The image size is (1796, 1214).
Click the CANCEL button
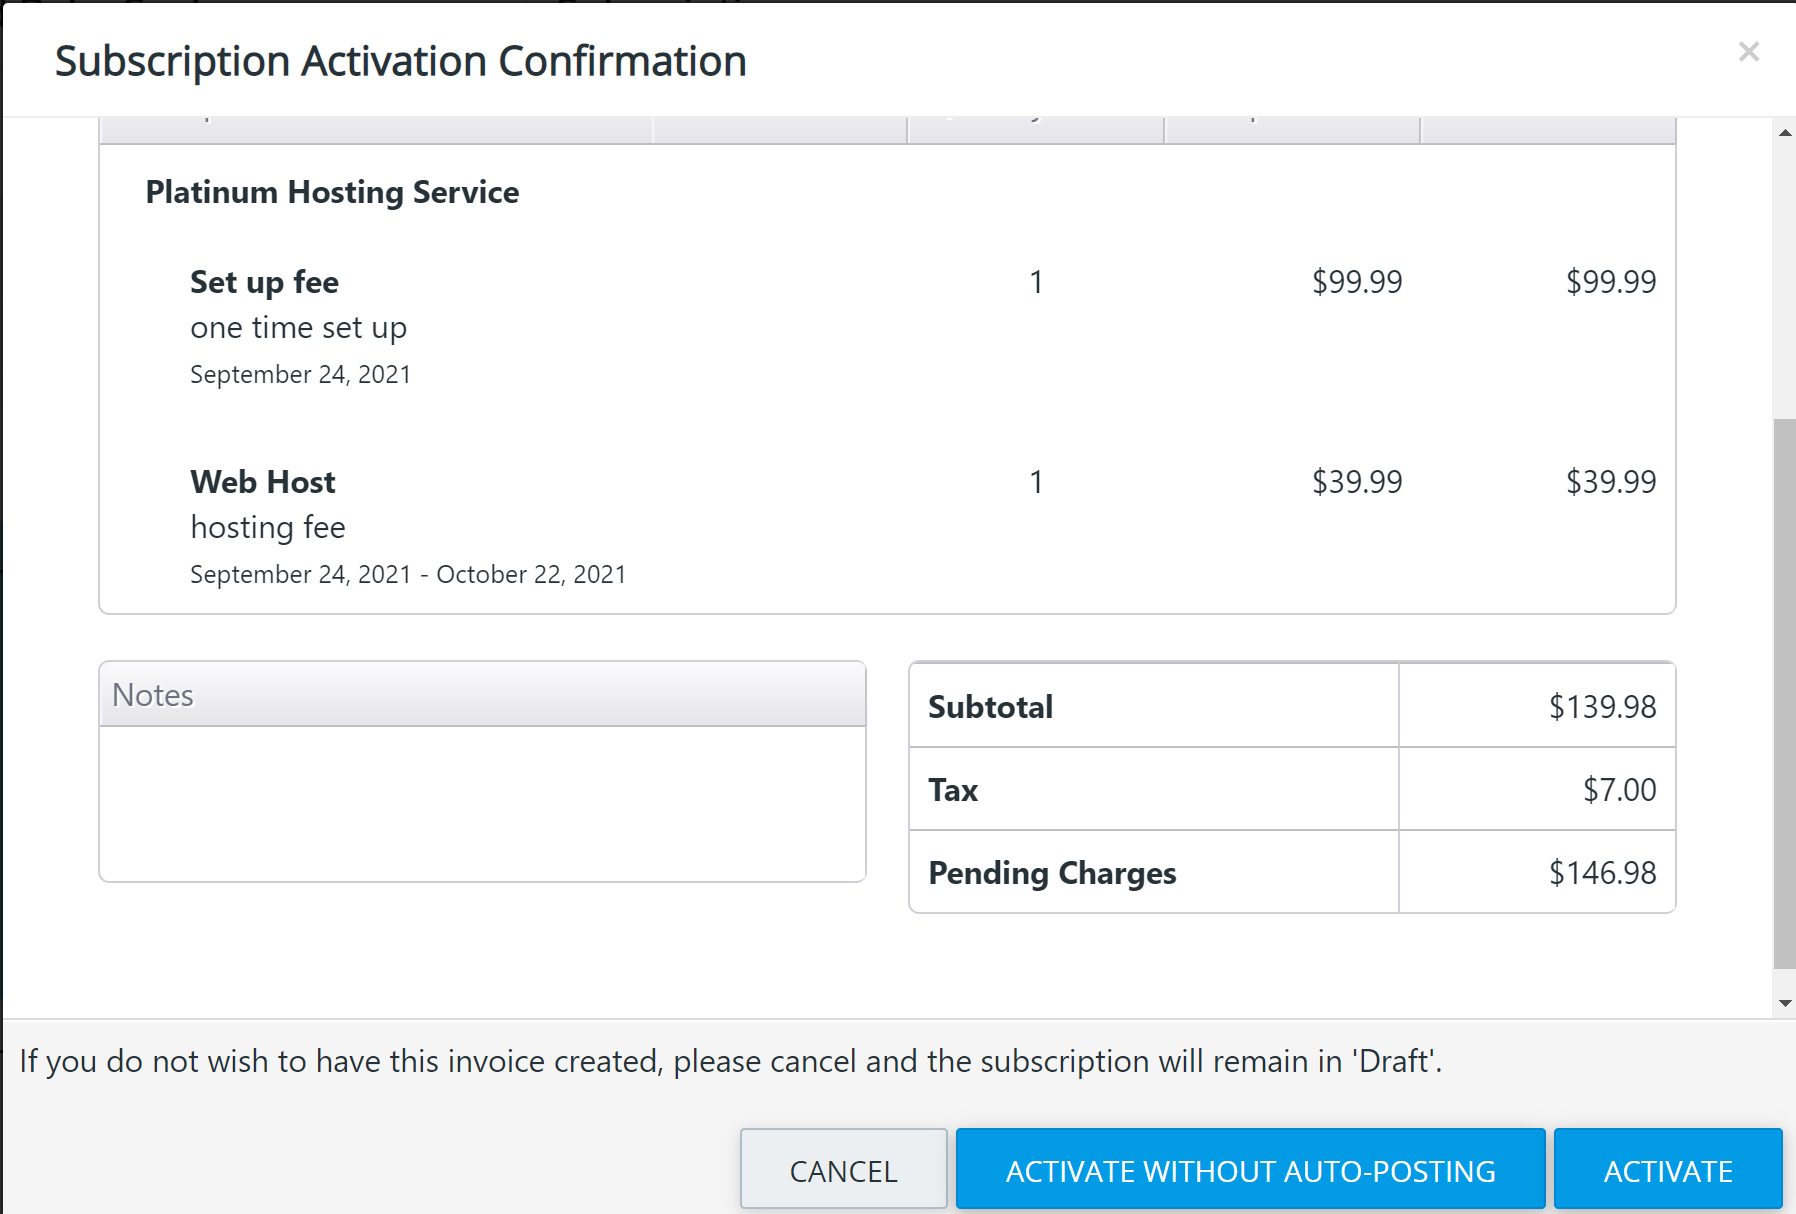coord(843,1170)
